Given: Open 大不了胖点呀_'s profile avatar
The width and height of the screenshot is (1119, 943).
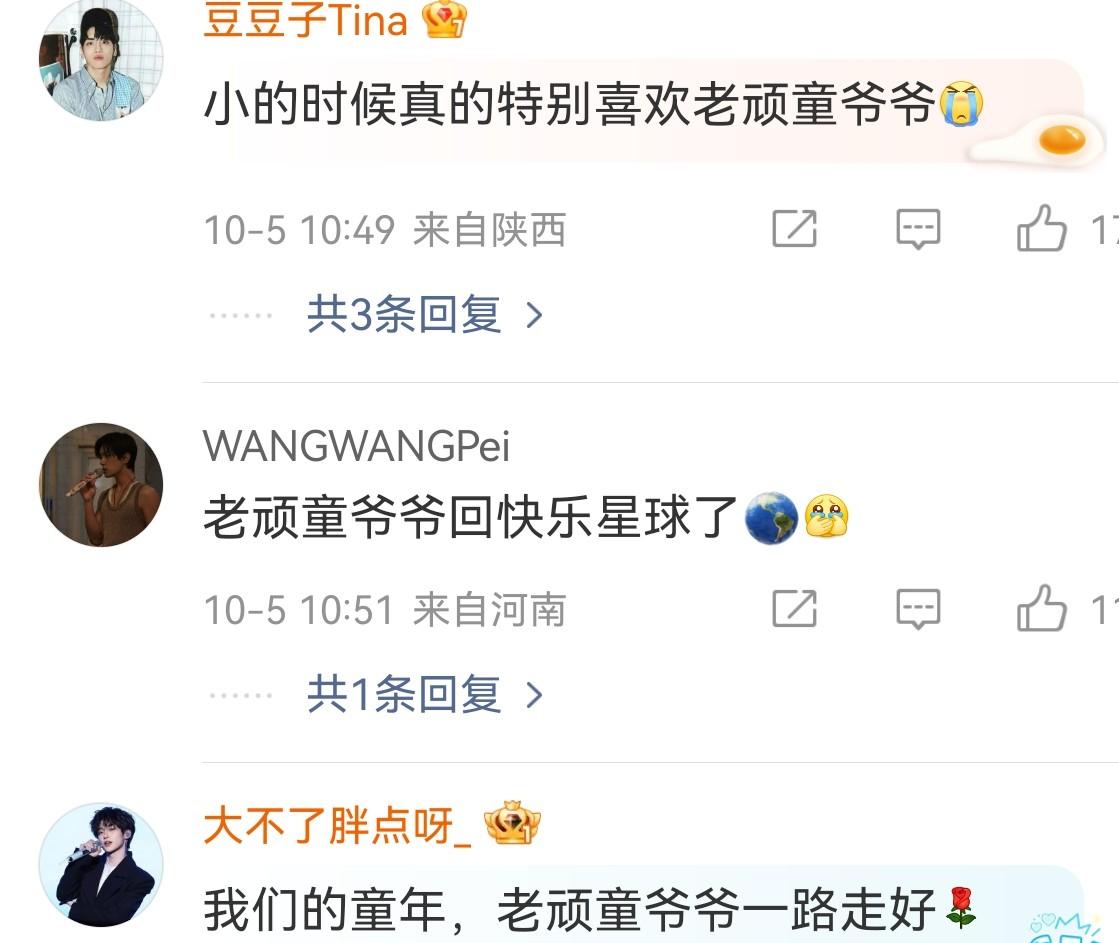Looking at the screenshot, I should [101, 864].
